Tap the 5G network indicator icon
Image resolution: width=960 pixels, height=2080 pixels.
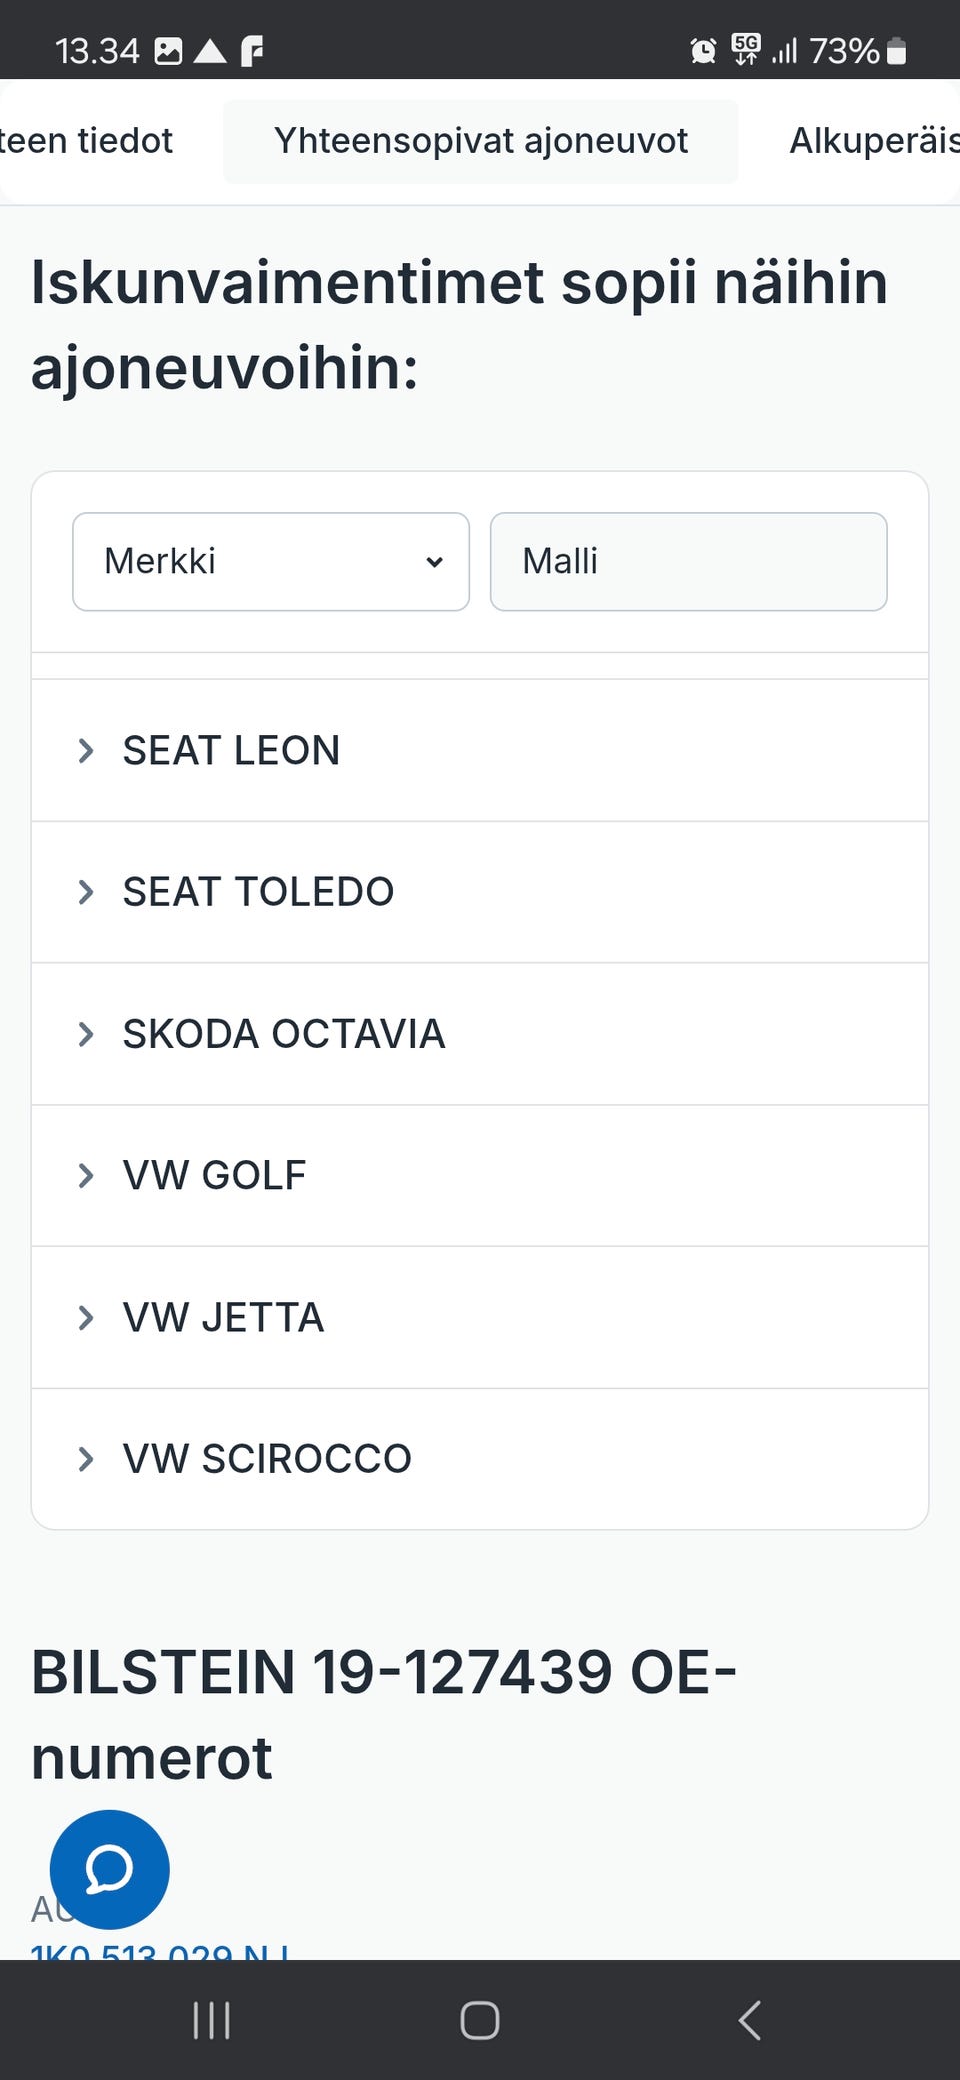pos(746,49)
